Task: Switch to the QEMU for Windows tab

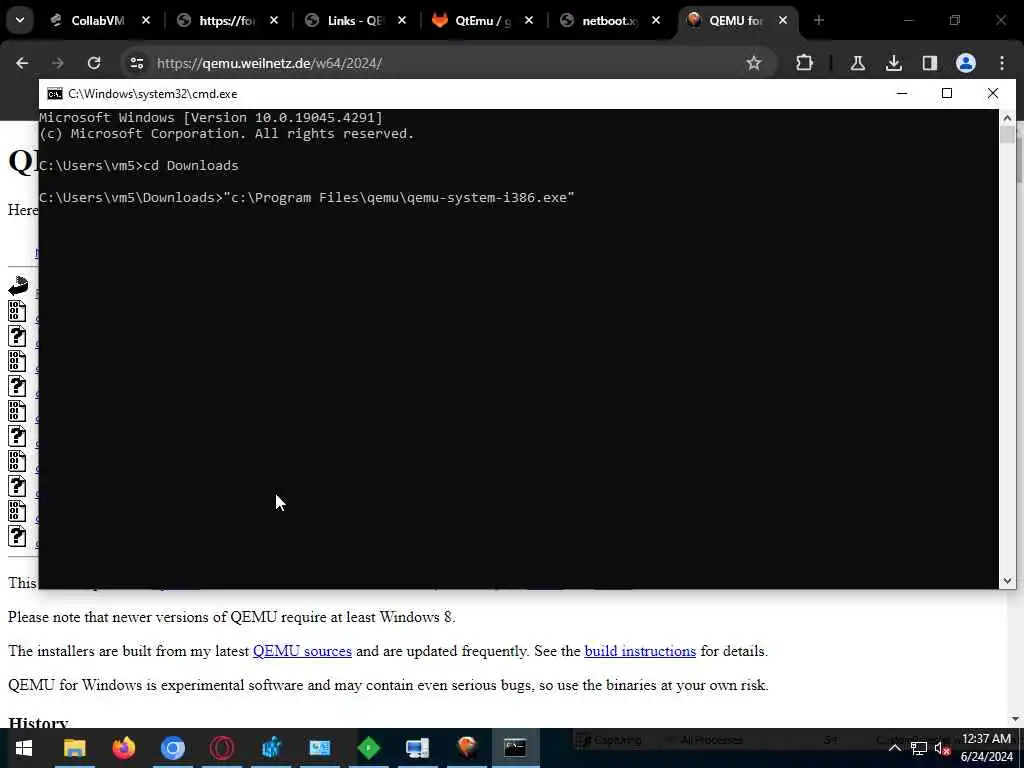Action: pos(736,20)
